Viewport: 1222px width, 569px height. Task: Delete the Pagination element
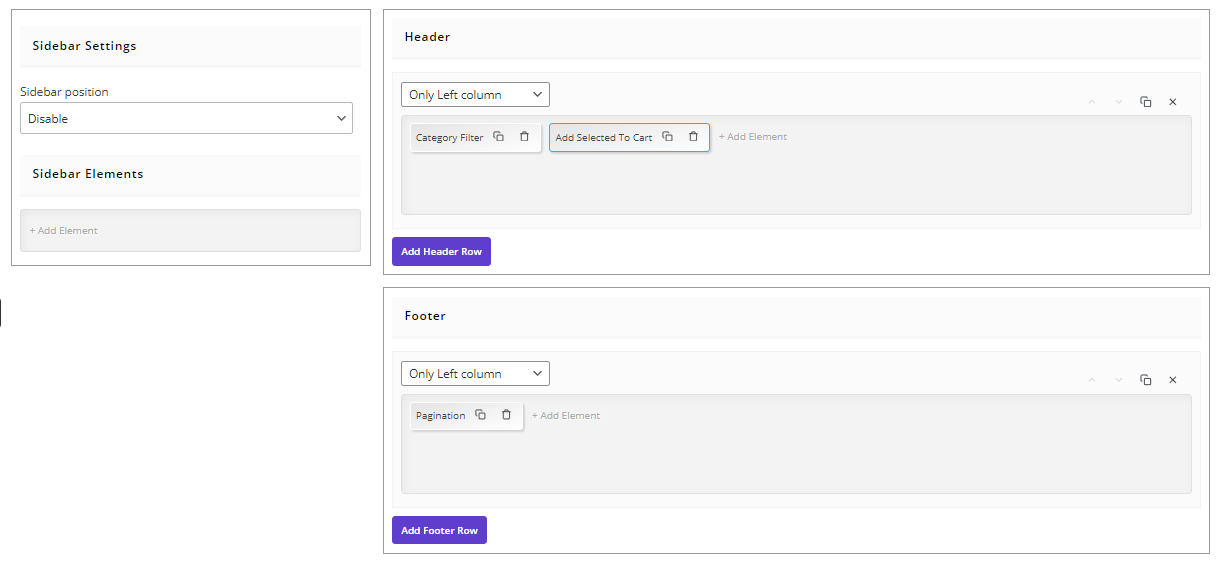[x=506, y=415]
